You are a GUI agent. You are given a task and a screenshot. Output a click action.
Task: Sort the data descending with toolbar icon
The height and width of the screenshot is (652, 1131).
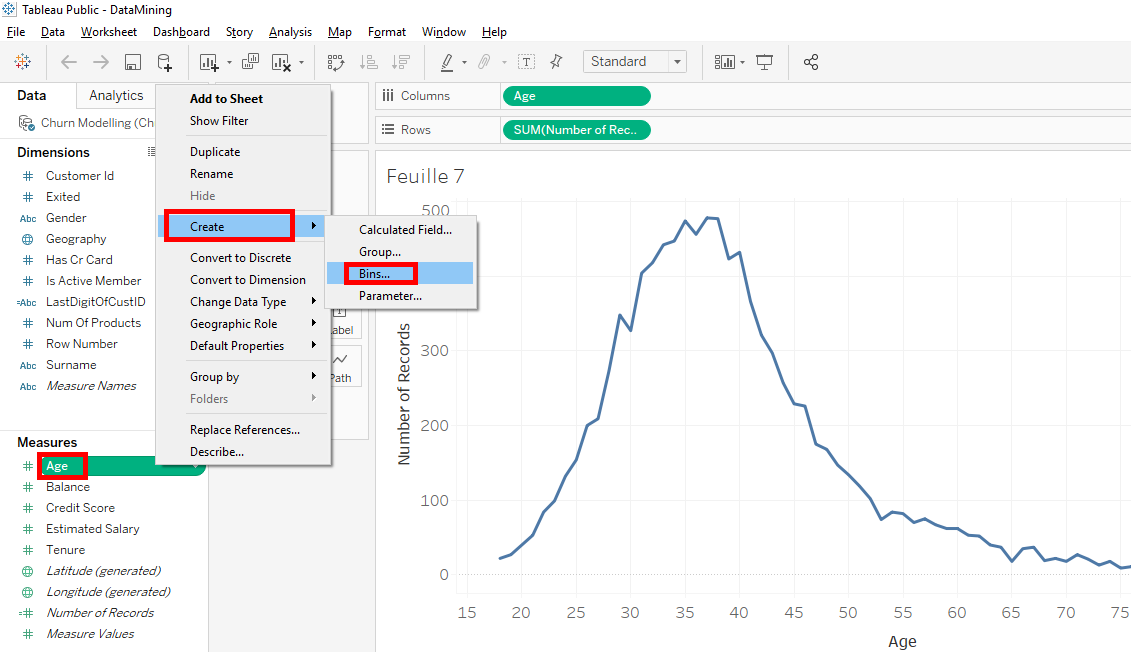(x=400, y=61)
